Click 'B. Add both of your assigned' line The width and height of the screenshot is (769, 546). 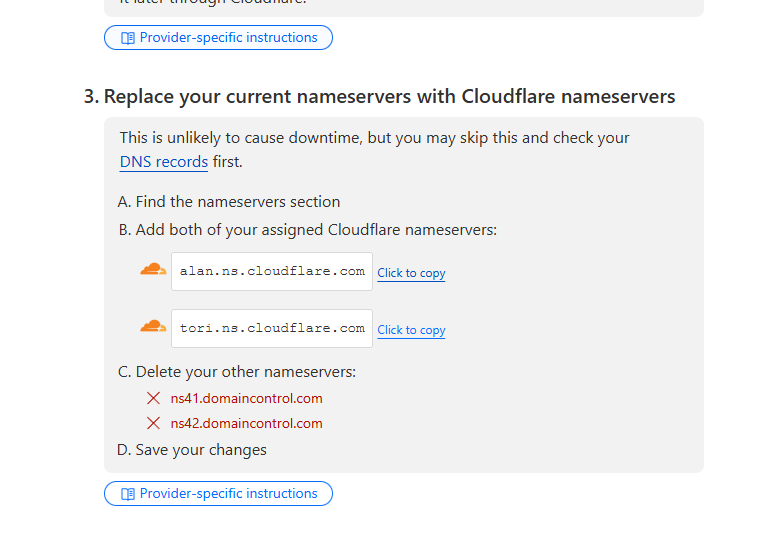pyautogui.click(x=308, y=230)
